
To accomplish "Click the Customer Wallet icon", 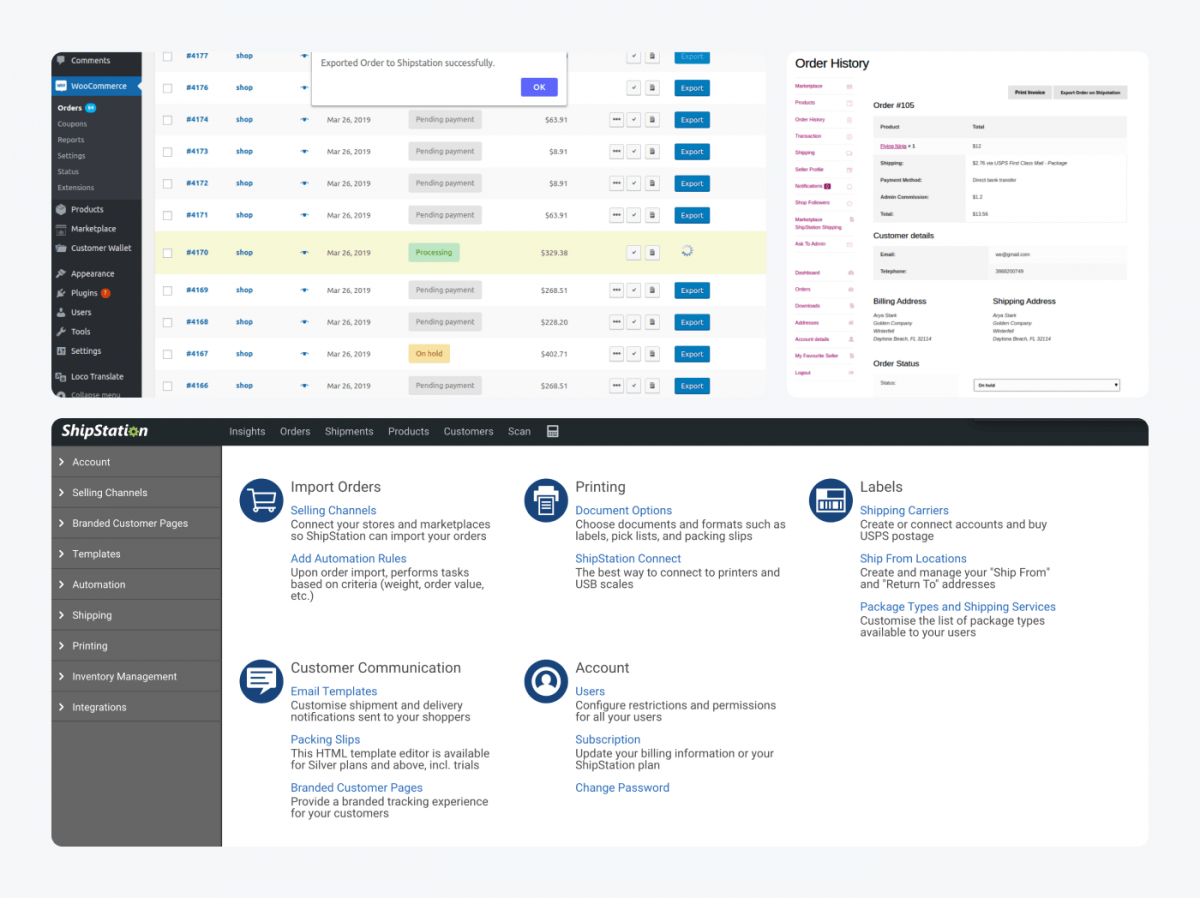I will pyautogui.click(x=61, y=248).
